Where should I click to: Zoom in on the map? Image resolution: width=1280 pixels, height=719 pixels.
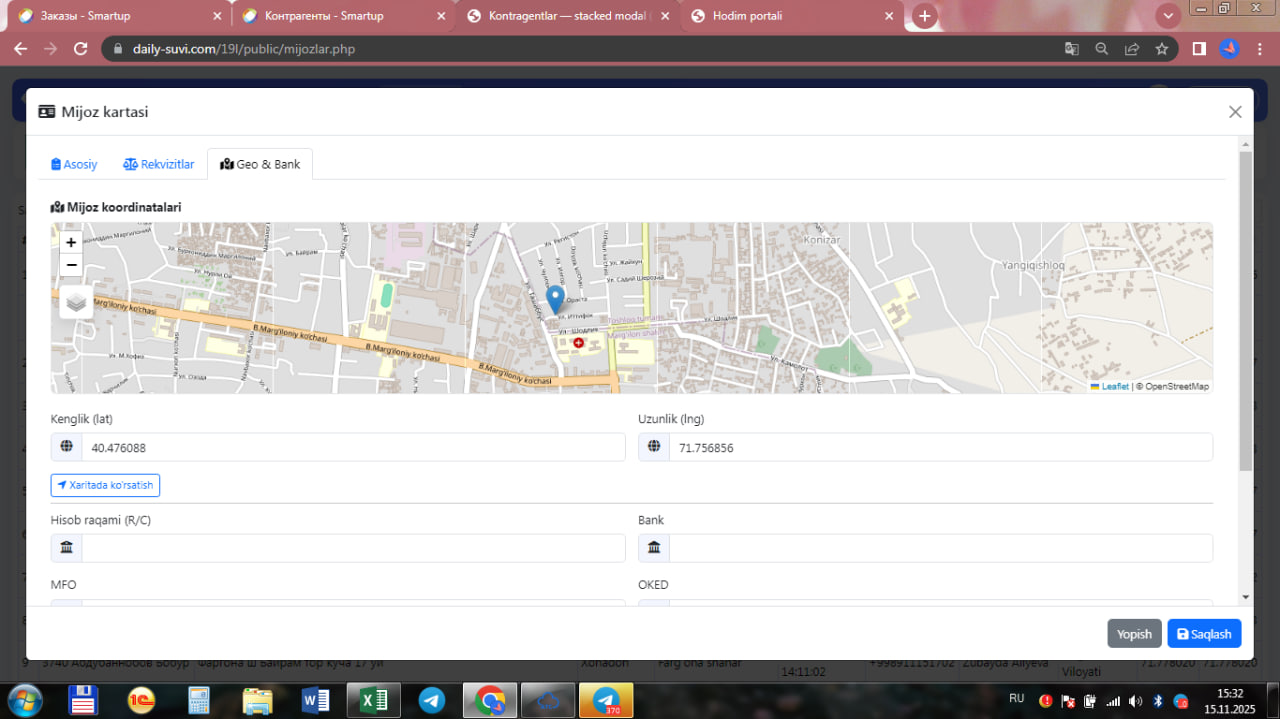click(x=71, y=242)
